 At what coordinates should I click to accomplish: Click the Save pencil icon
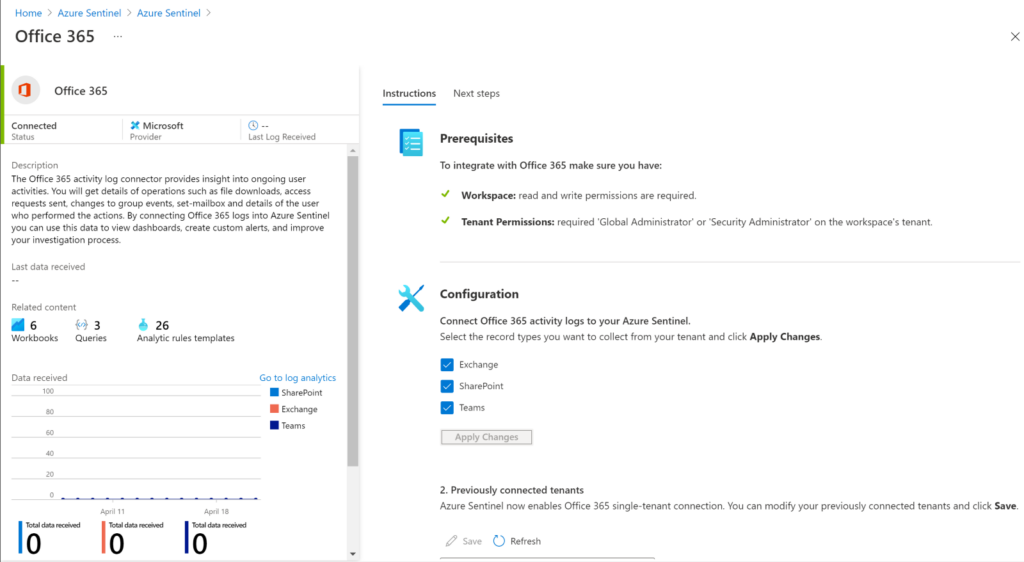pos(451,541)
